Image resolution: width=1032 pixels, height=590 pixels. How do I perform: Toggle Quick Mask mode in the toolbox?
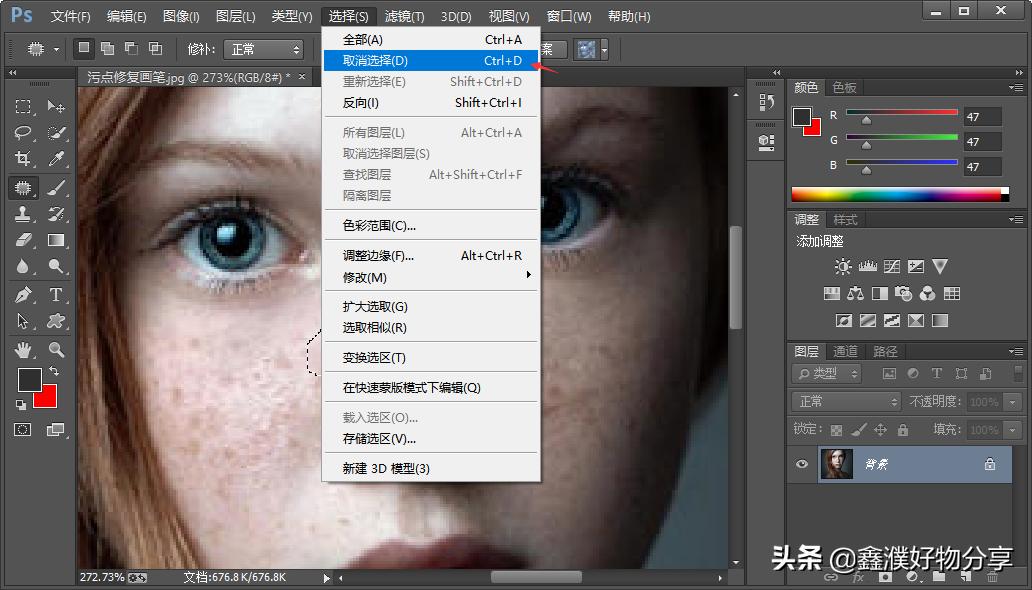23,429
